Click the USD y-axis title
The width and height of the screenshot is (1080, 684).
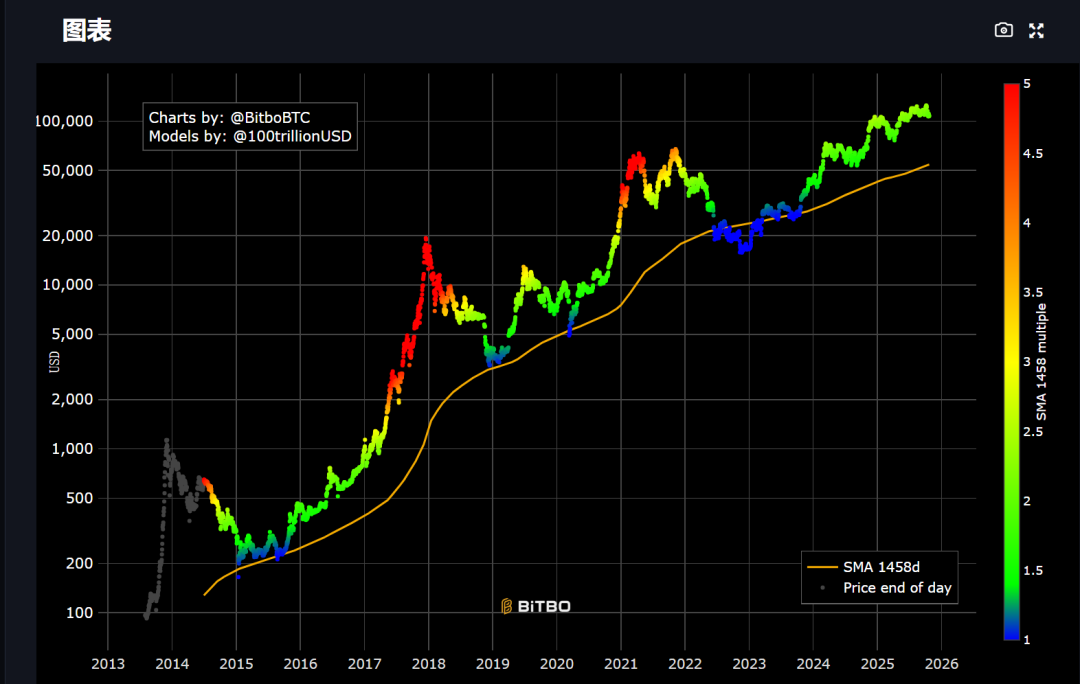pos(54,358)
